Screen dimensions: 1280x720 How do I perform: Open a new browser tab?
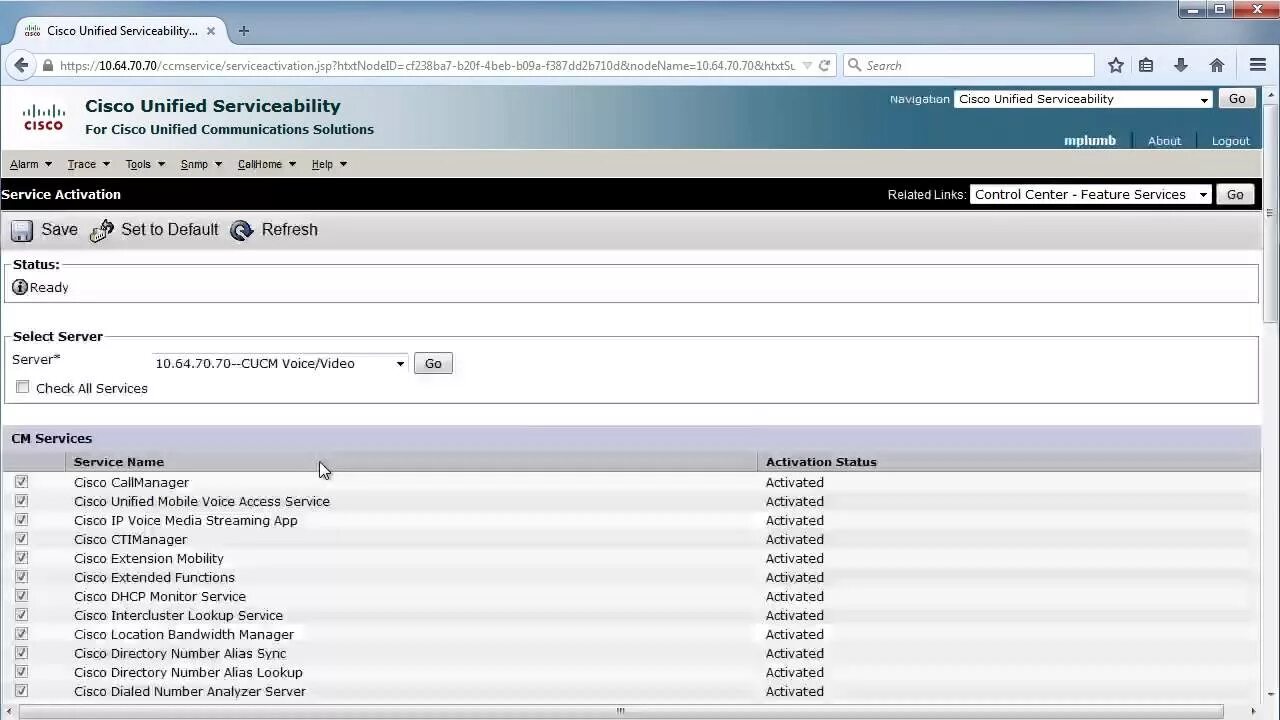(243, 31)
